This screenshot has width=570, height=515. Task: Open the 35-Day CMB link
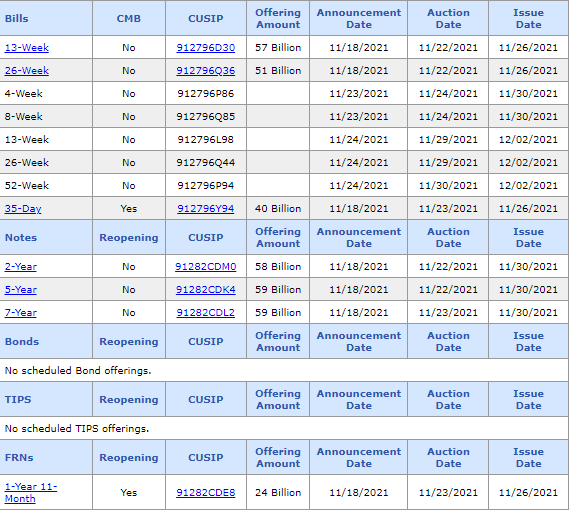23,209
